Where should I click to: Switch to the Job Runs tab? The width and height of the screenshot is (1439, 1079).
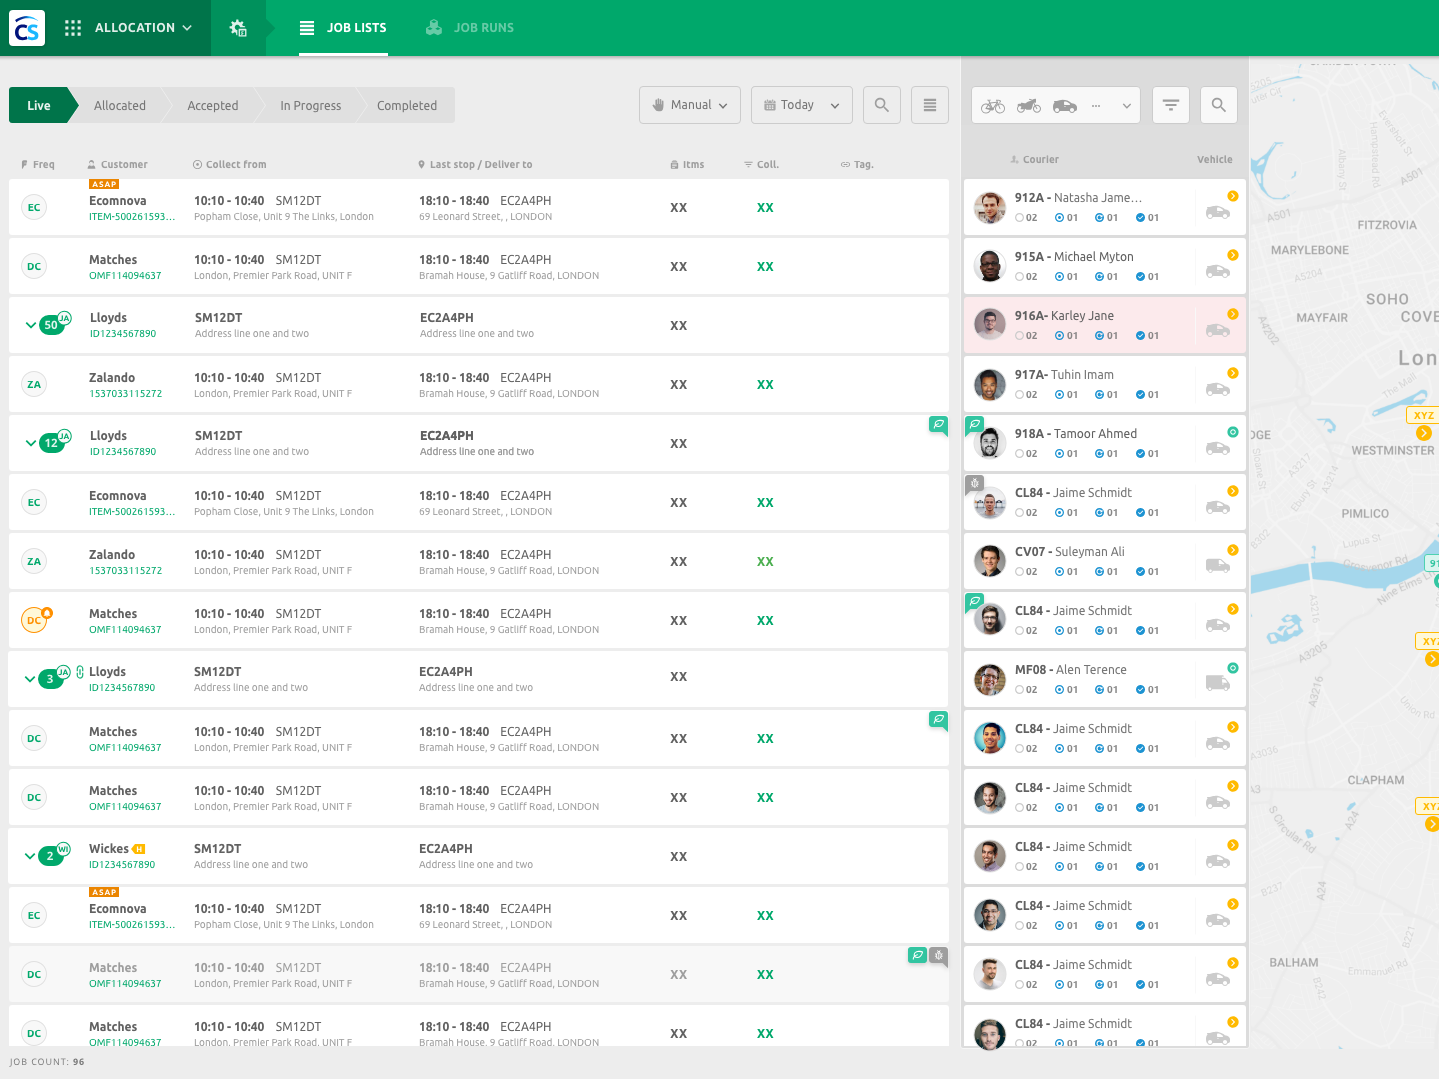[x=469, y=27]
